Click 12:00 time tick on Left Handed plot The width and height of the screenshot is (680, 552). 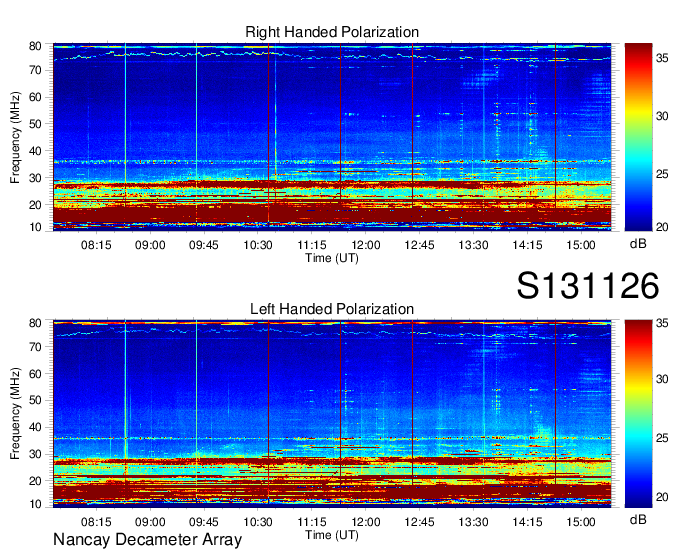point(366,522)
